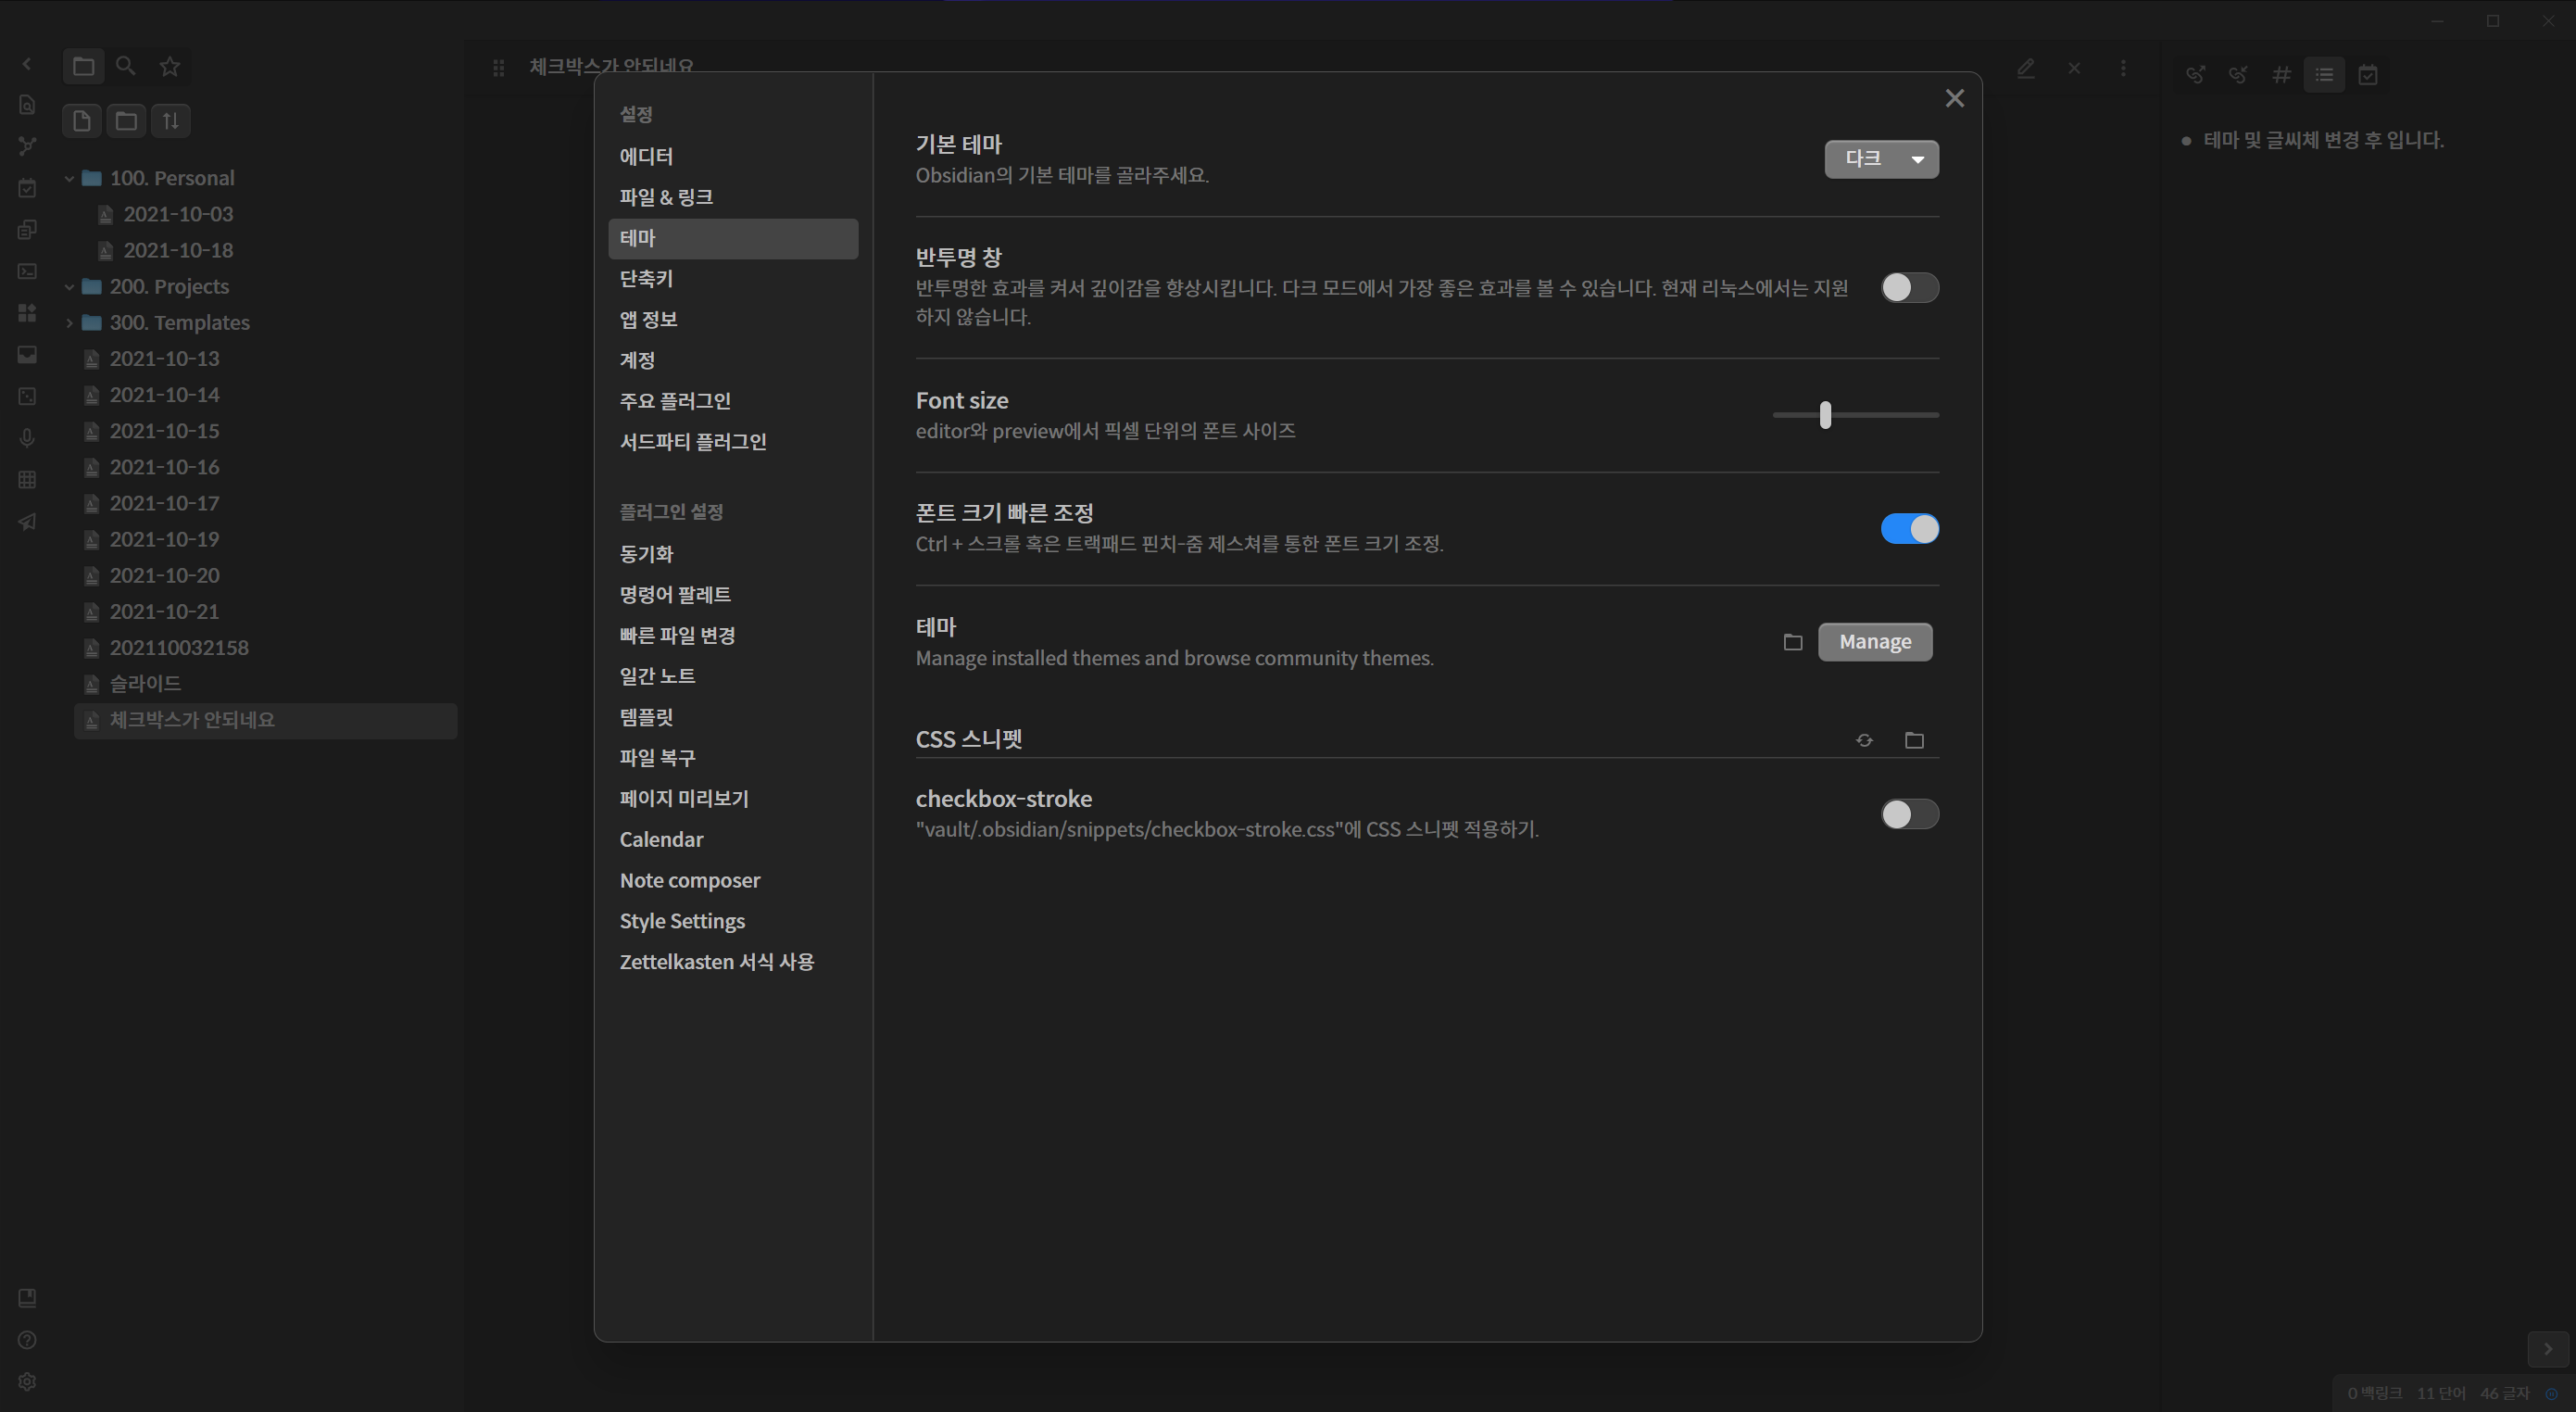Open themes folder icon beside Manage
The width and height of the screenshot is (2576, 1412).
coord(1792,642)
